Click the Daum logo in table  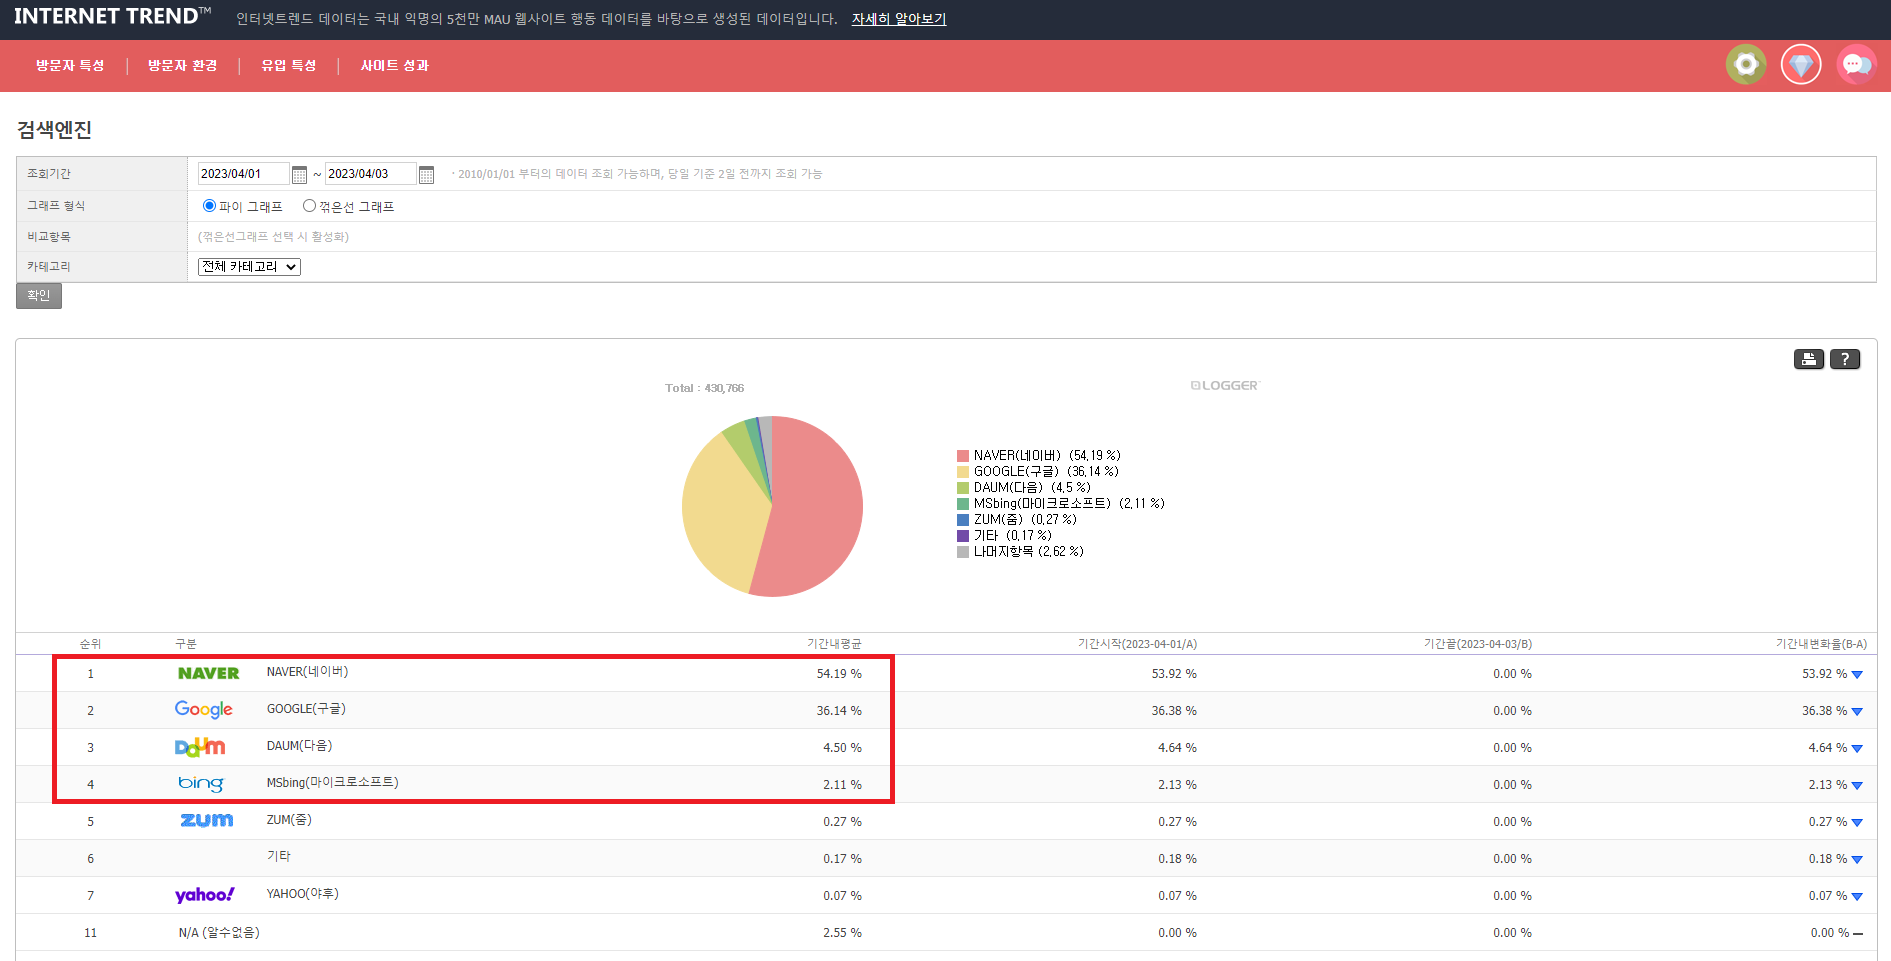(x=200, y=747)
